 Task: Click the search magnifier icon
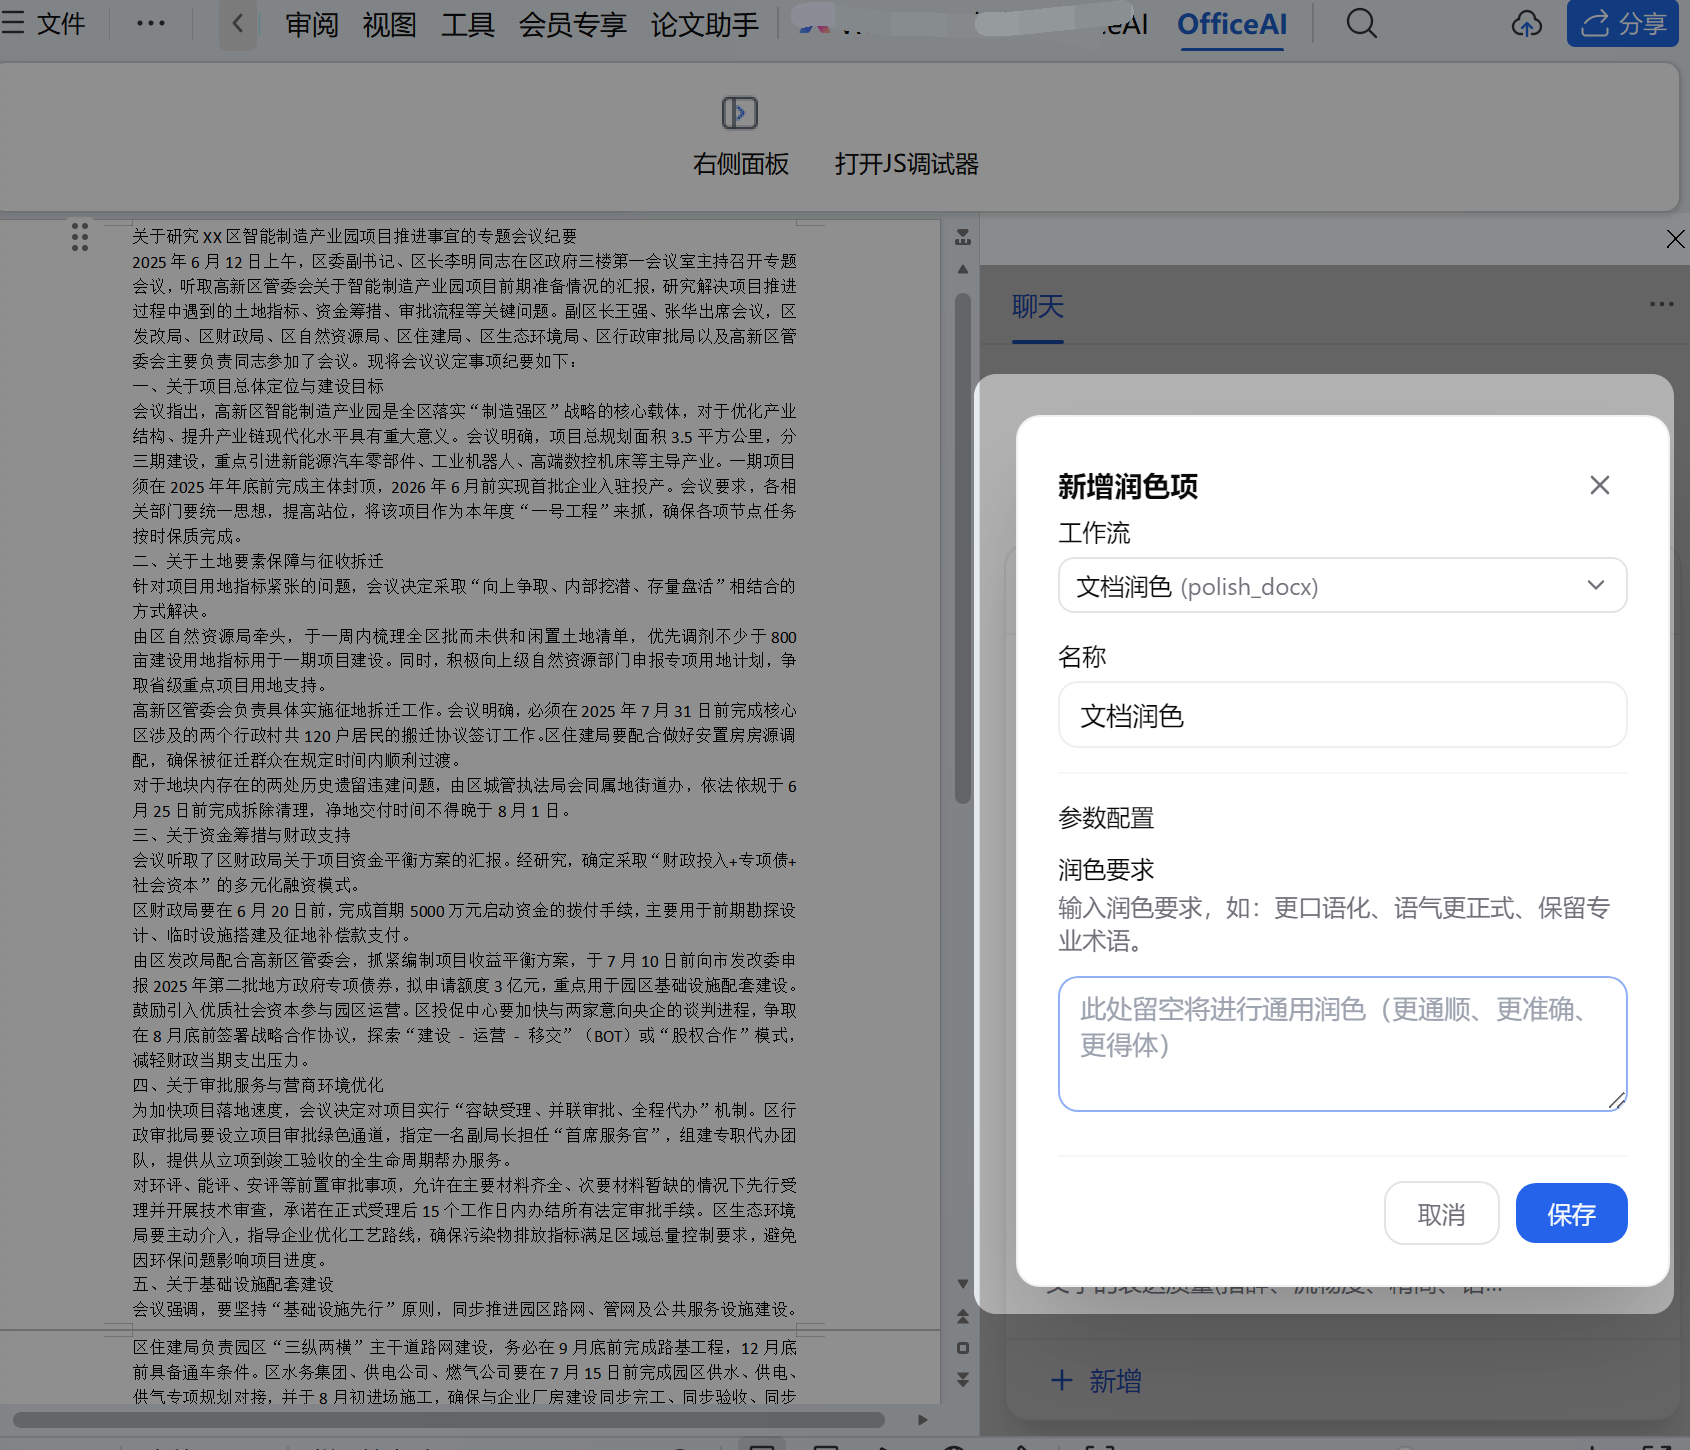tap(1361, 23)
